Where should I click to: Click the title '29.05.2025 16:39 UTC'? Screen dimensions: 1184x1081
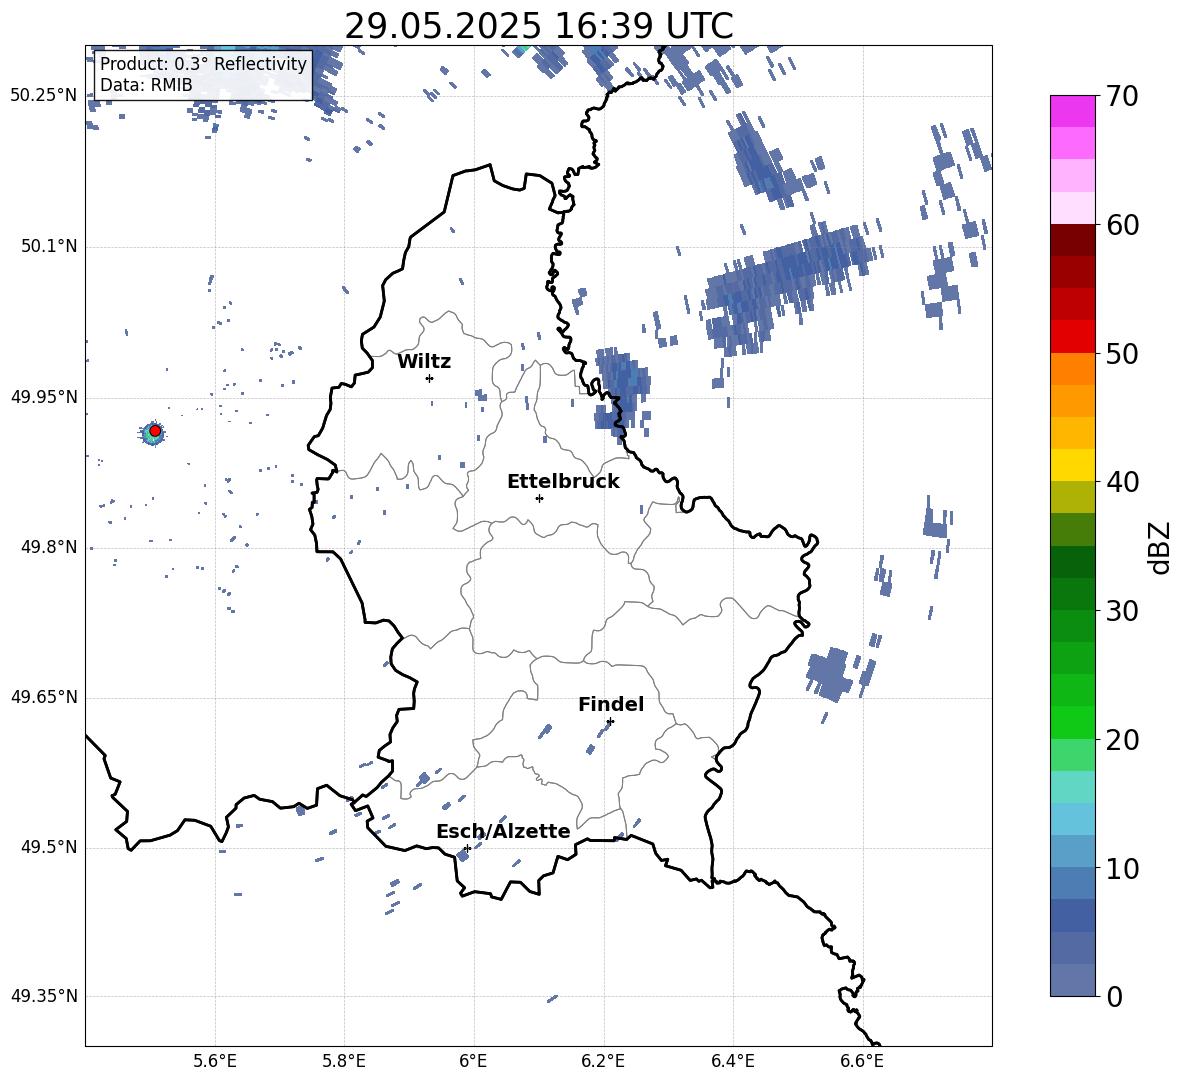click(538, 26)
